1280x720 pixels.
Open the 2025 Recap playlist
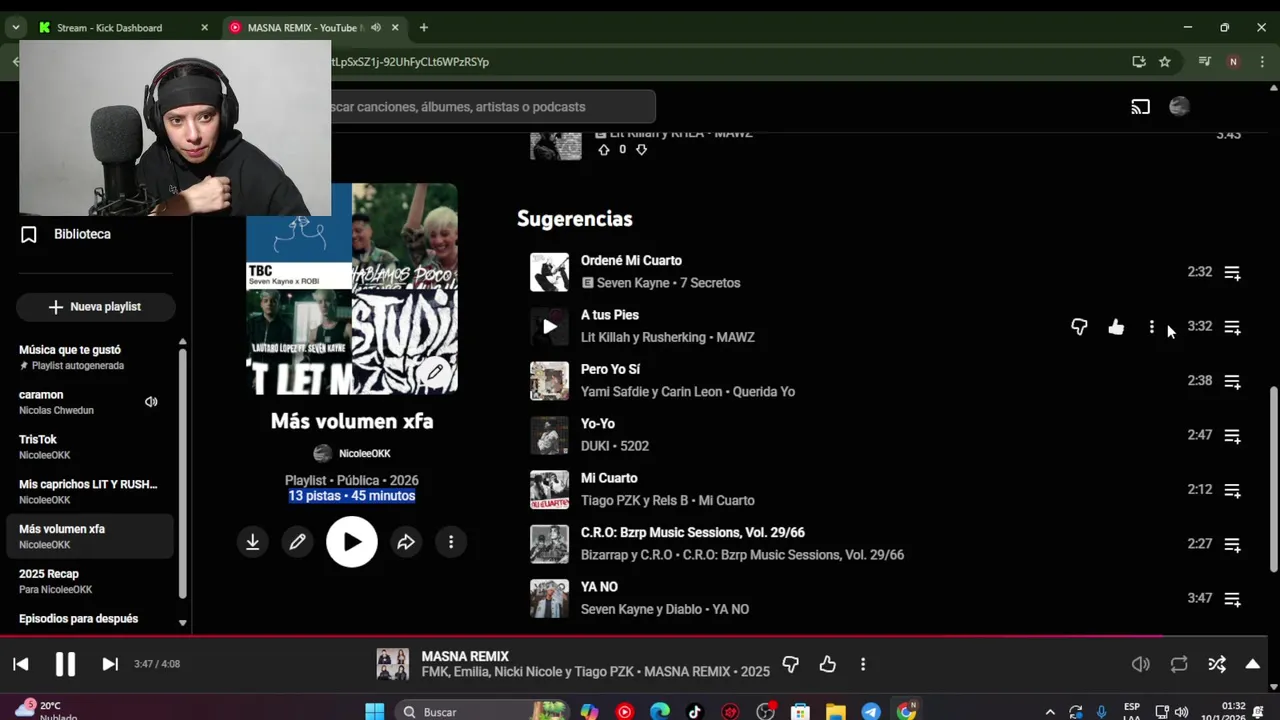pos(90,582)
